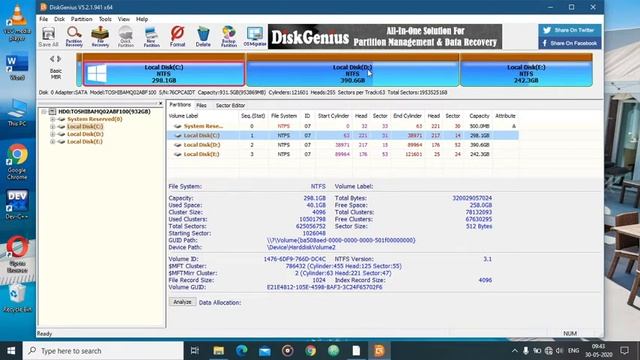Open the Disk menu
The width and height of the screenshot is (640, 360).
pos(60,19)
